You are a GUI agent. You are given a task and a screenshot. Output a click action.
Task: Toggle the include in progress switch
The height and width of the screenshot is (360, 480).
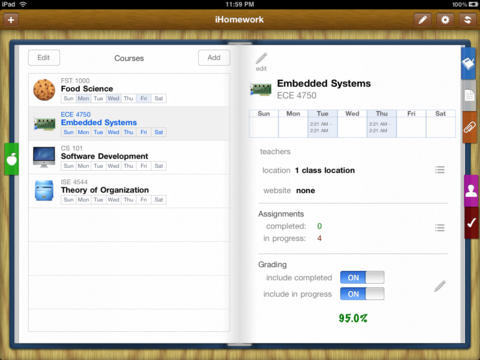[x=362, y=294]
